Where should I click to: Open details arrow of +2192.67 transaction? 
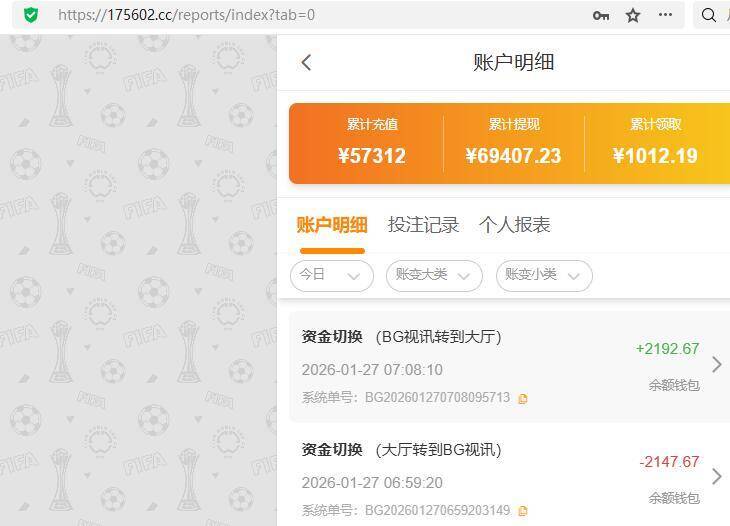717,364
